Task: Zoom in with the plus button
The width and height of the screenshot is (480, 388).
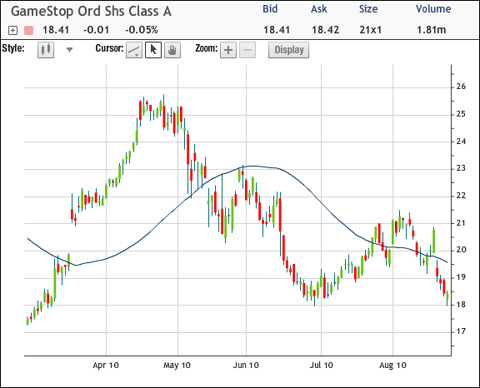Action: click(228, 50)
